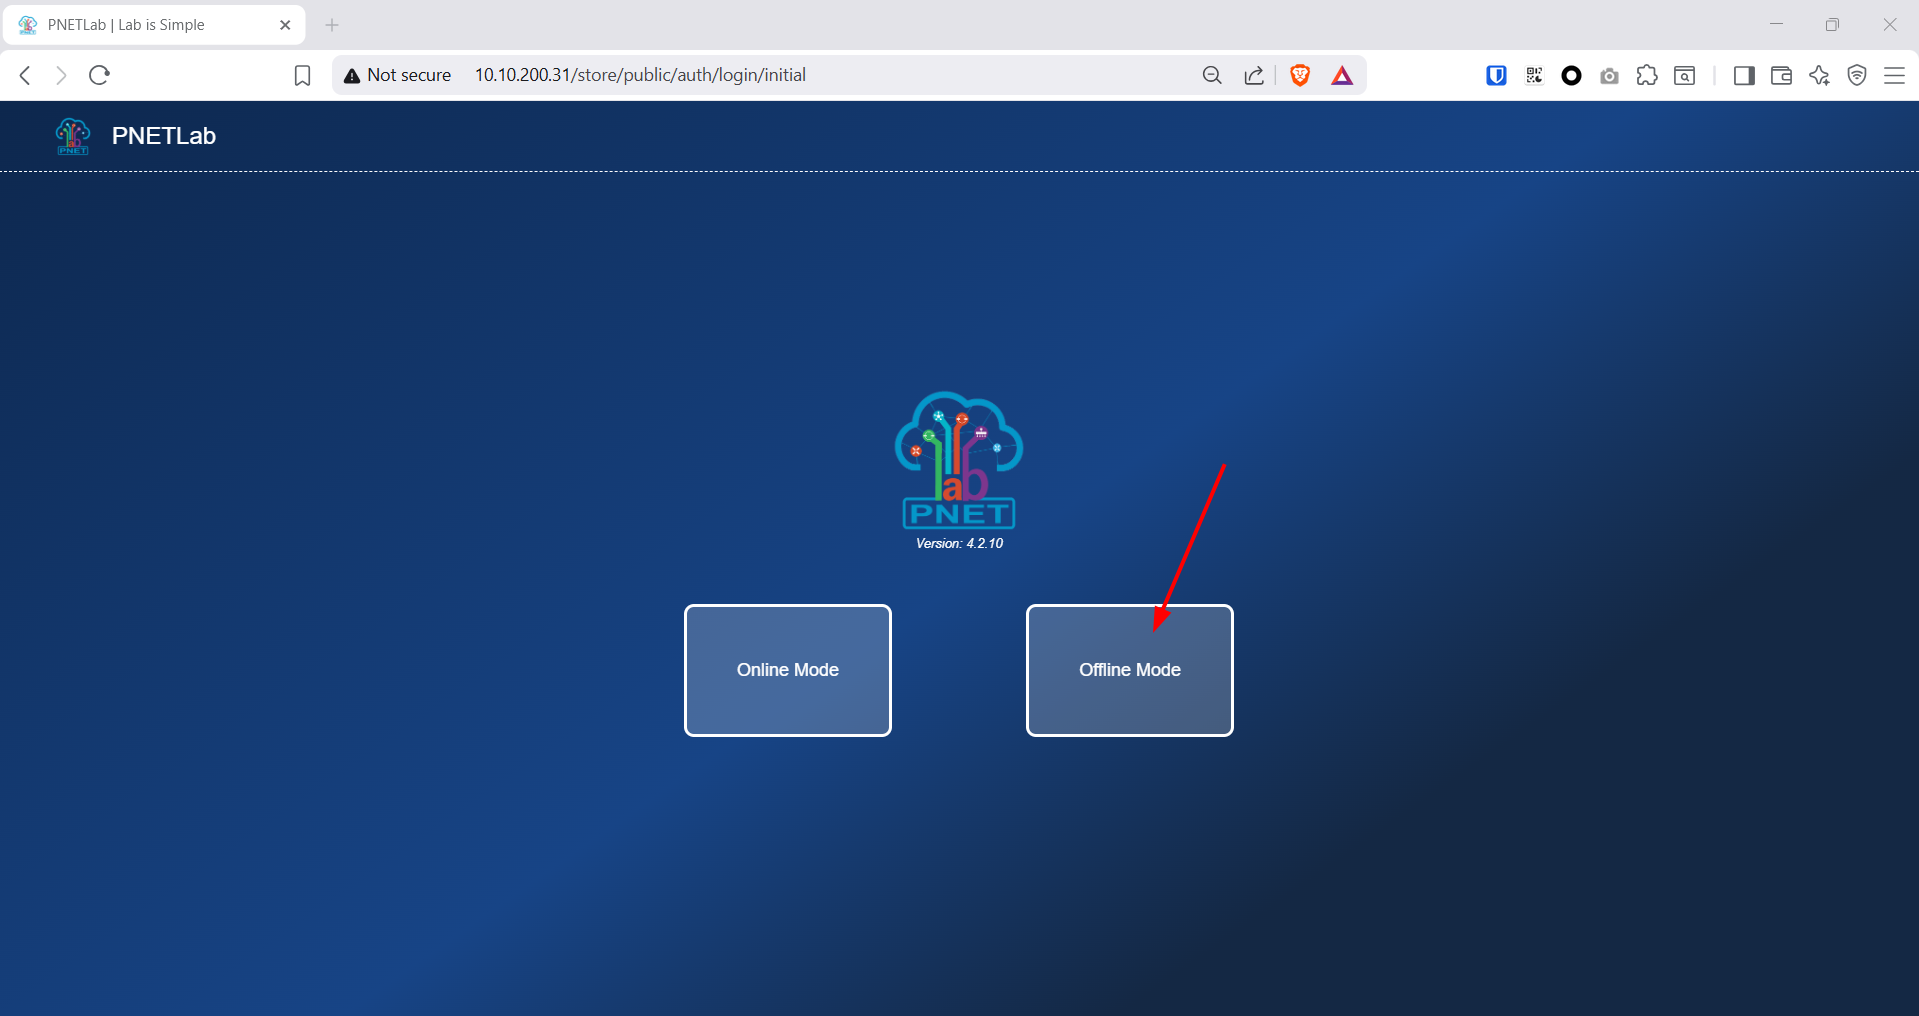This screenshot has height=1016, width=1919.
Task: Click the large PNET lab cloud logo
Action: [x=959, y=459]
